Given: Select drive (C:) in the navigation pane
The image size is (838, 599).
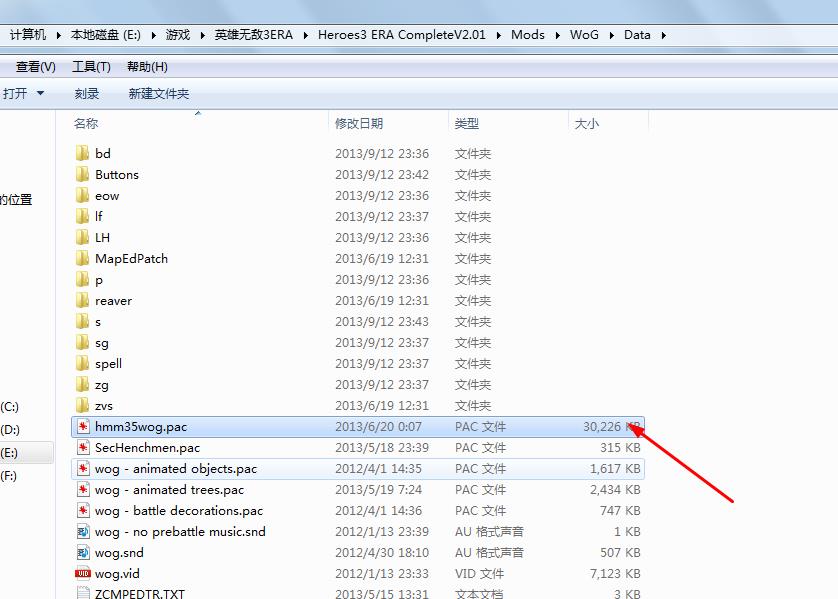Looking at the screenshot, I should 10,407.
